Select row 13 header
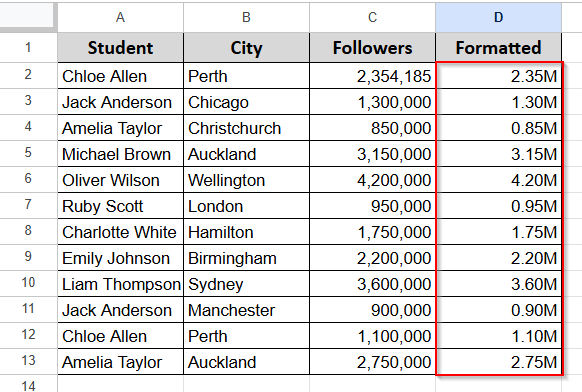Viewport: 582px width, 392px height. pos(28,361)
